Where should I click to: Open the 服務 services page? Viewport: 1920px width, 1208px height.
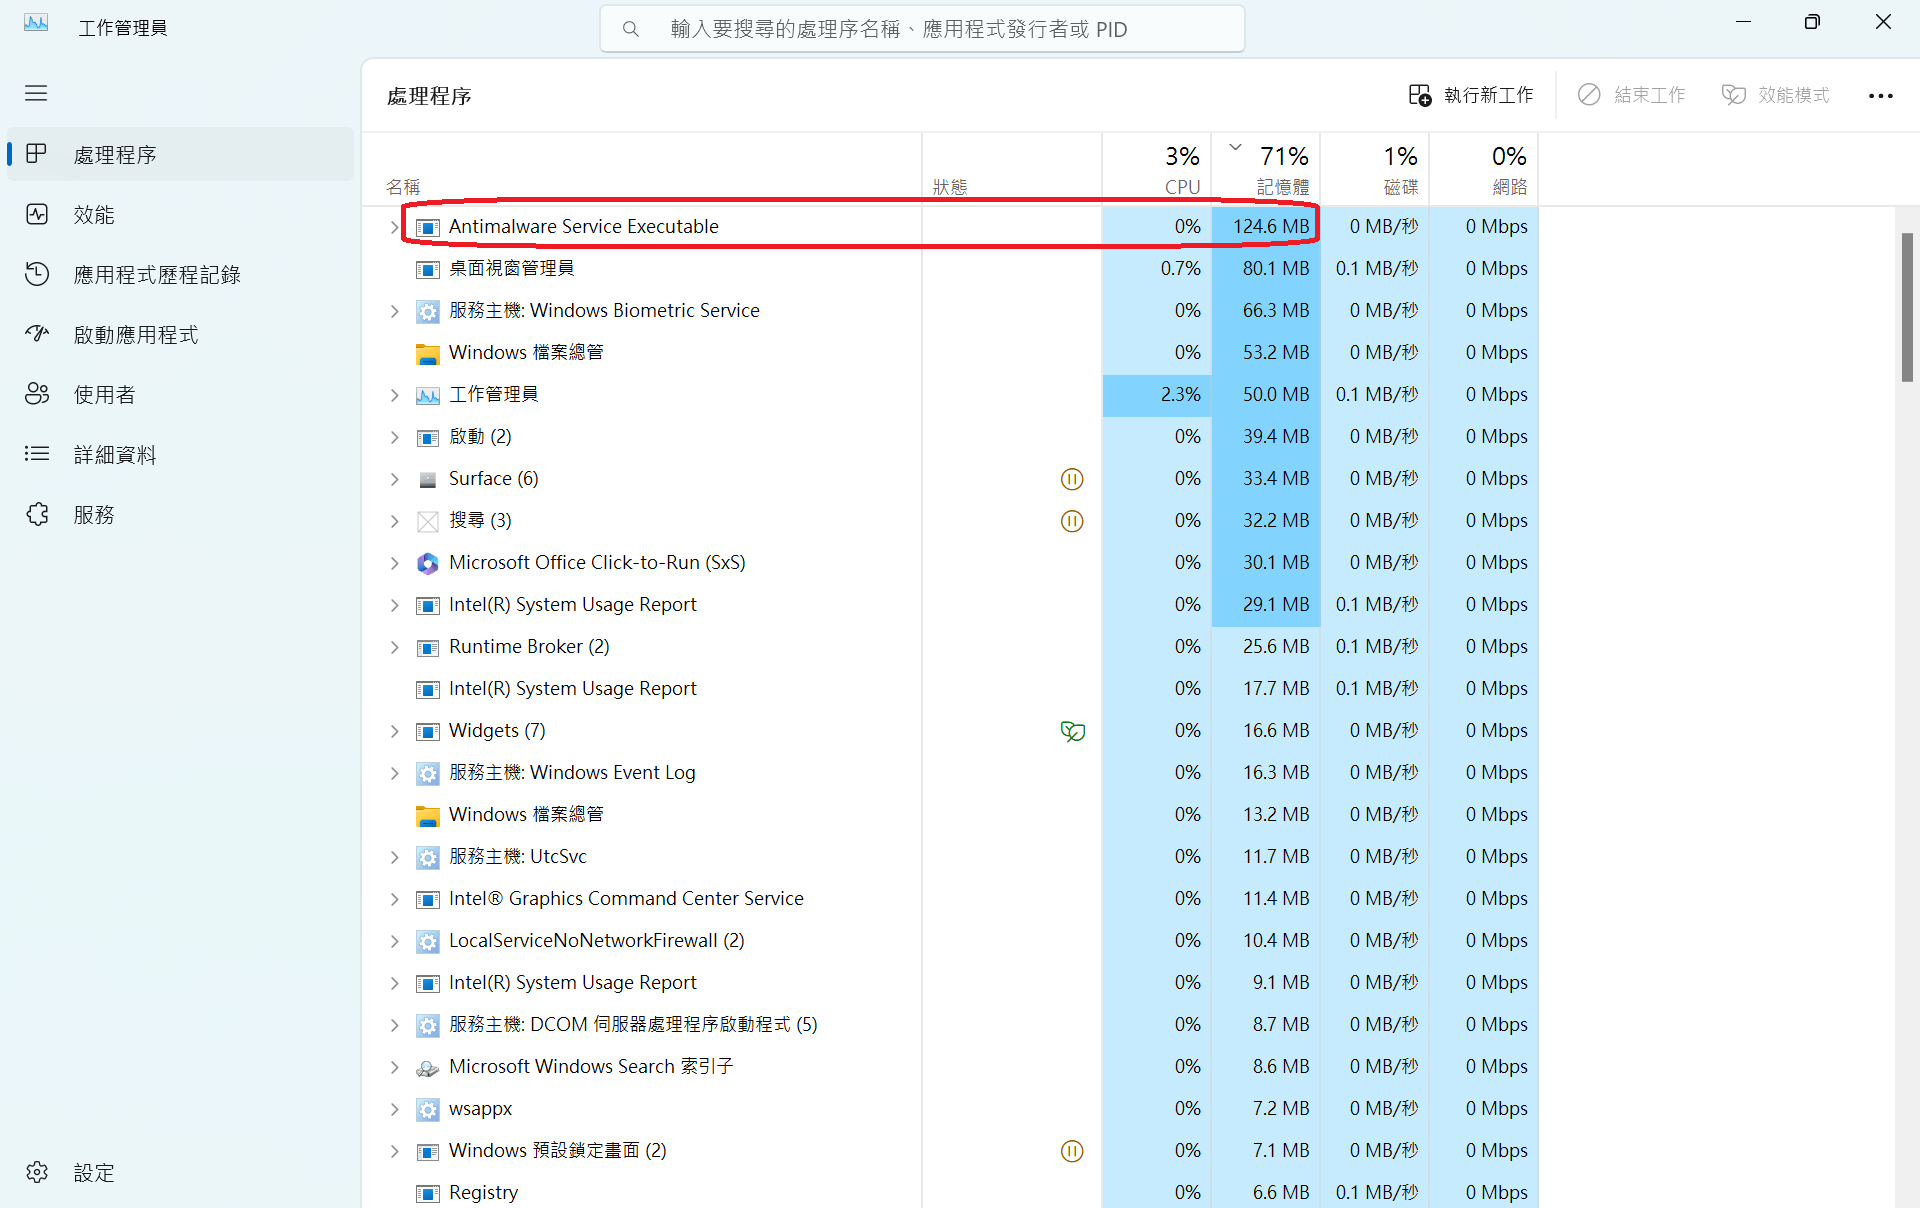(x=94, y=515)
